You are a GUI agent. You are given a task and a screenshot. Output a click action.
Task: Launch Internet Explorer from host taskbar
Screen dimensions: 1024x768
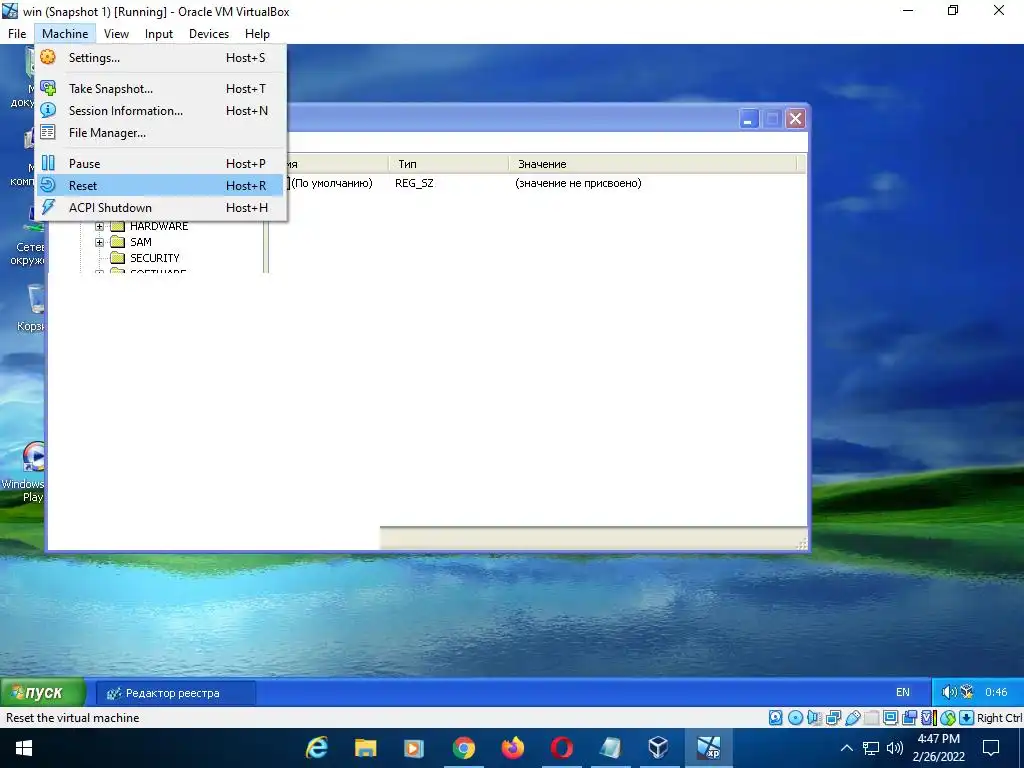pyautogui.click(x=317, y=748)
